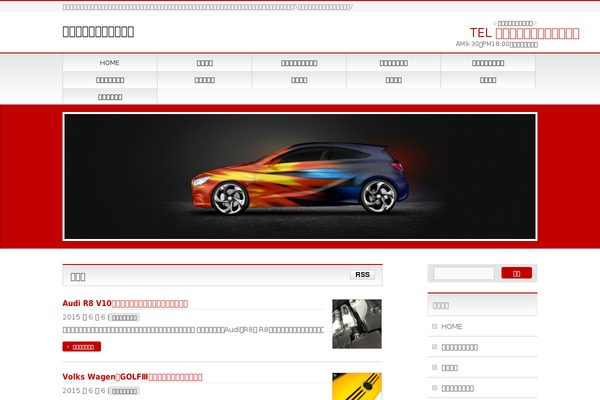Click the category tag beside Audi article date
Viewport: 600px width, 400px height.
(x=124, y=317)
